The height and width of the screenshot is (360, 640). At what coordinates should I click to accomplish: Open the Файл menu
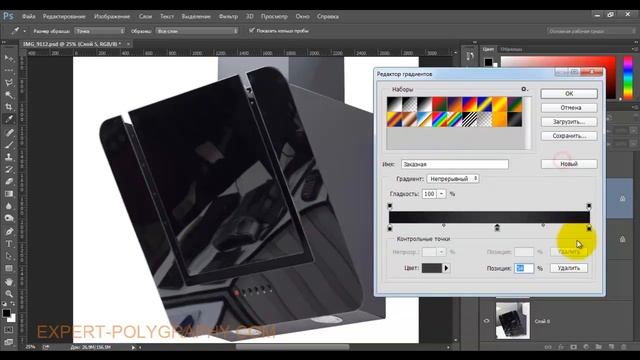(x=29, y=16)
